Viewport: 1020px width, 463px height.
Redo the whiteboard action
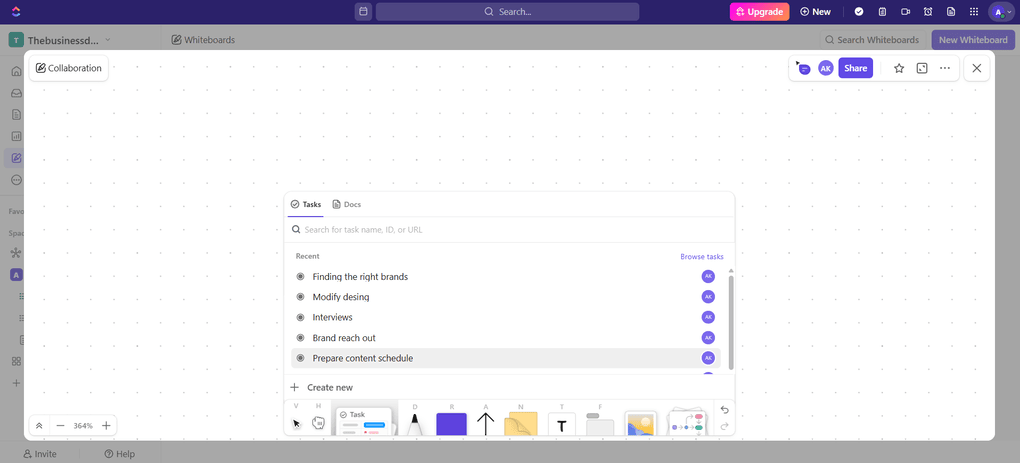click(x=725, y=427)
